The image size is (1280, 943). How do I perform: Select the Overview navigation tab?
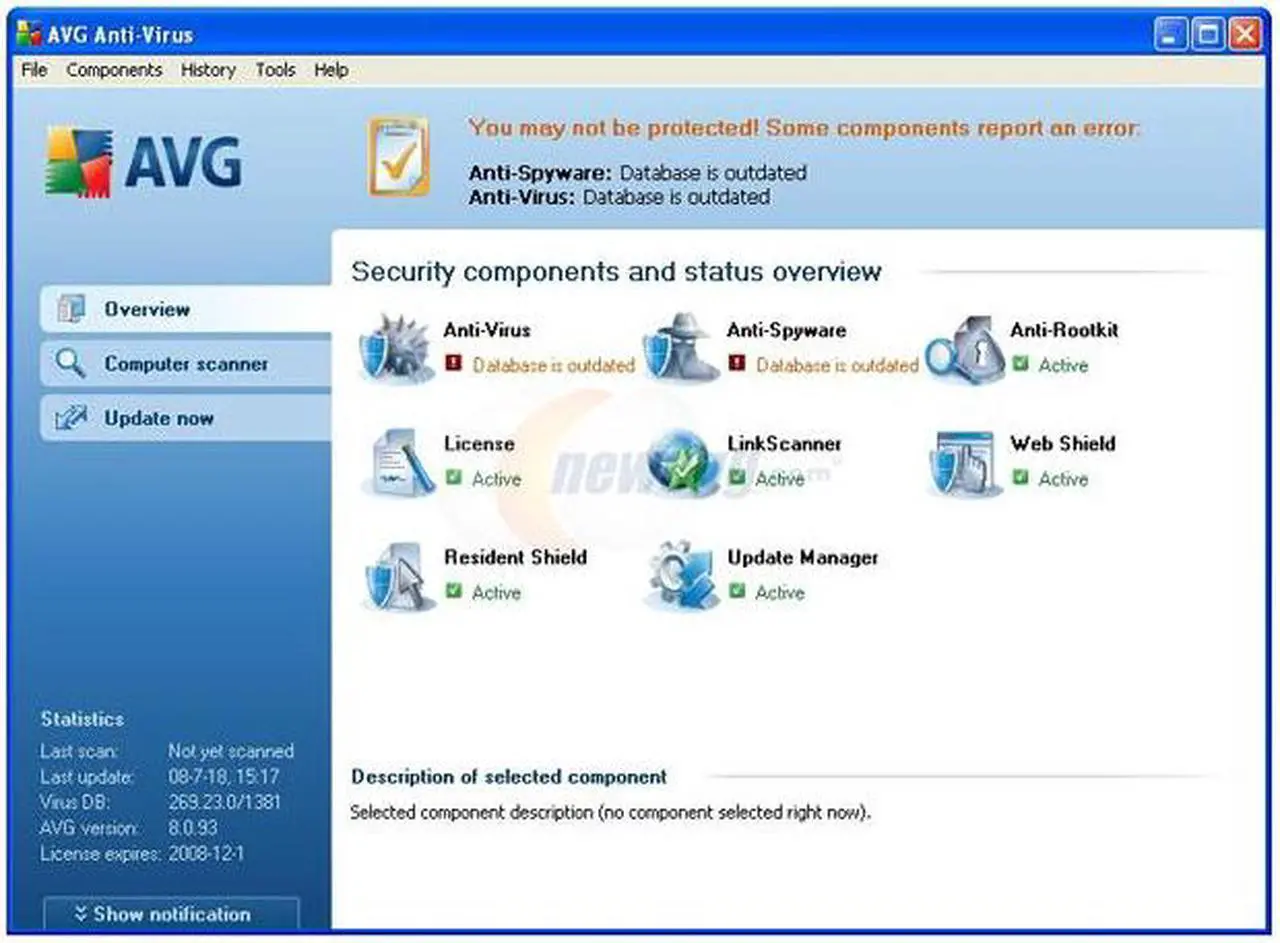tap(186, 309)
